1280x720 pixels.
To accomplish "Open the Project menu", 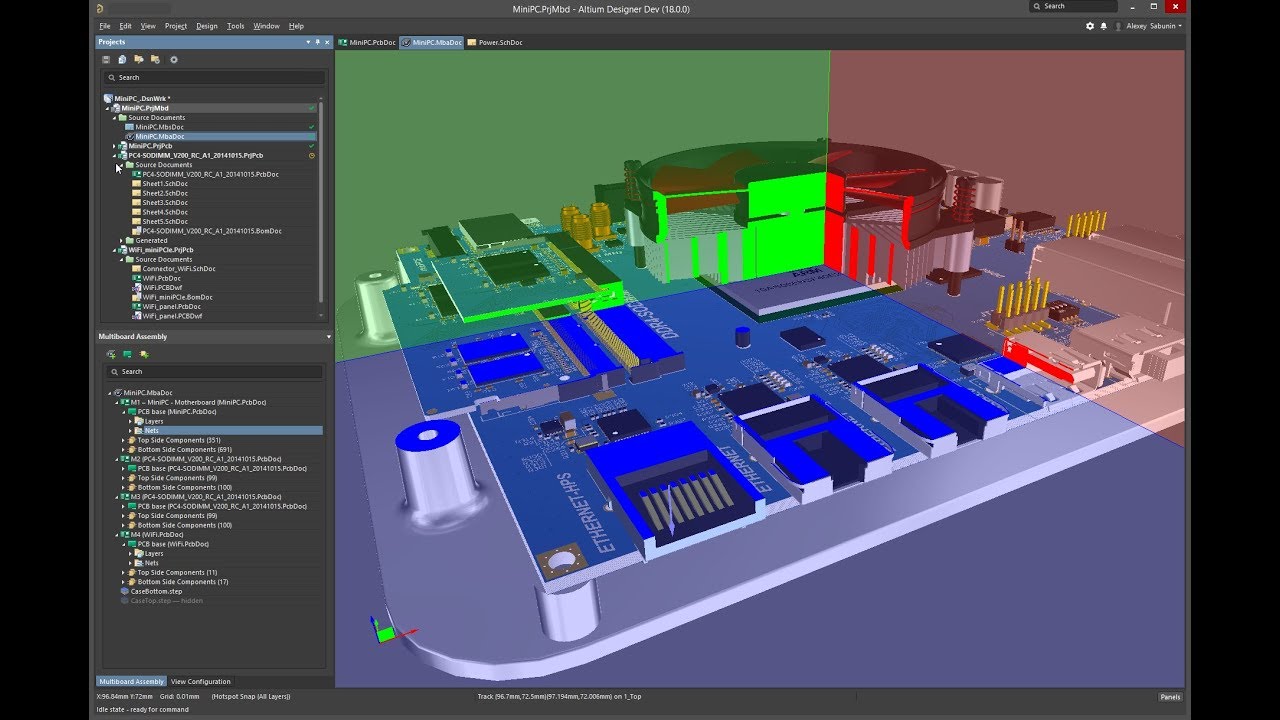I will [x=176, y=26].
